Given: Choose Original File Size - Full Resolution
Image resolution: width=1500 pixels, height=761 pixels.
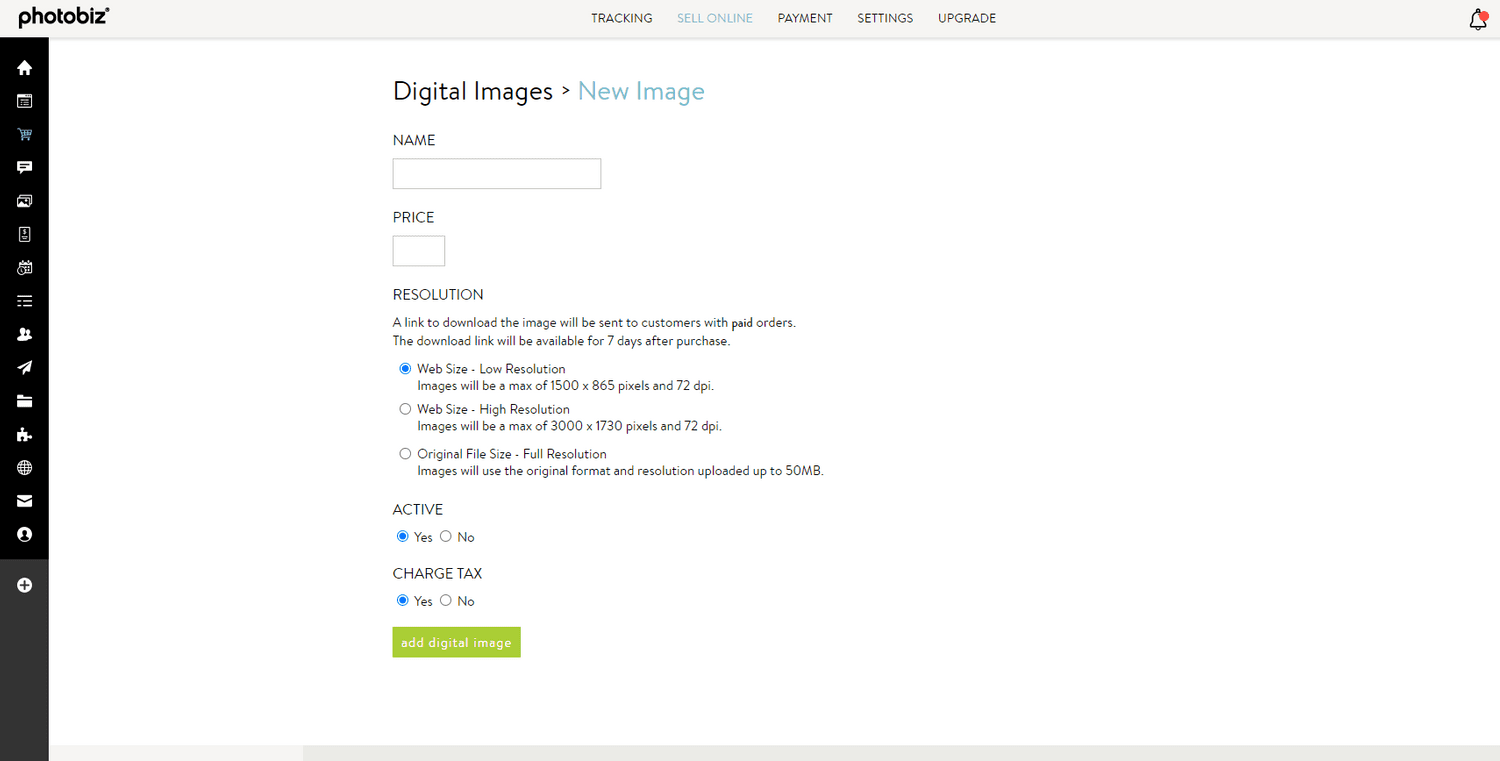Looking at the screenshot, I should coord(405,453).
